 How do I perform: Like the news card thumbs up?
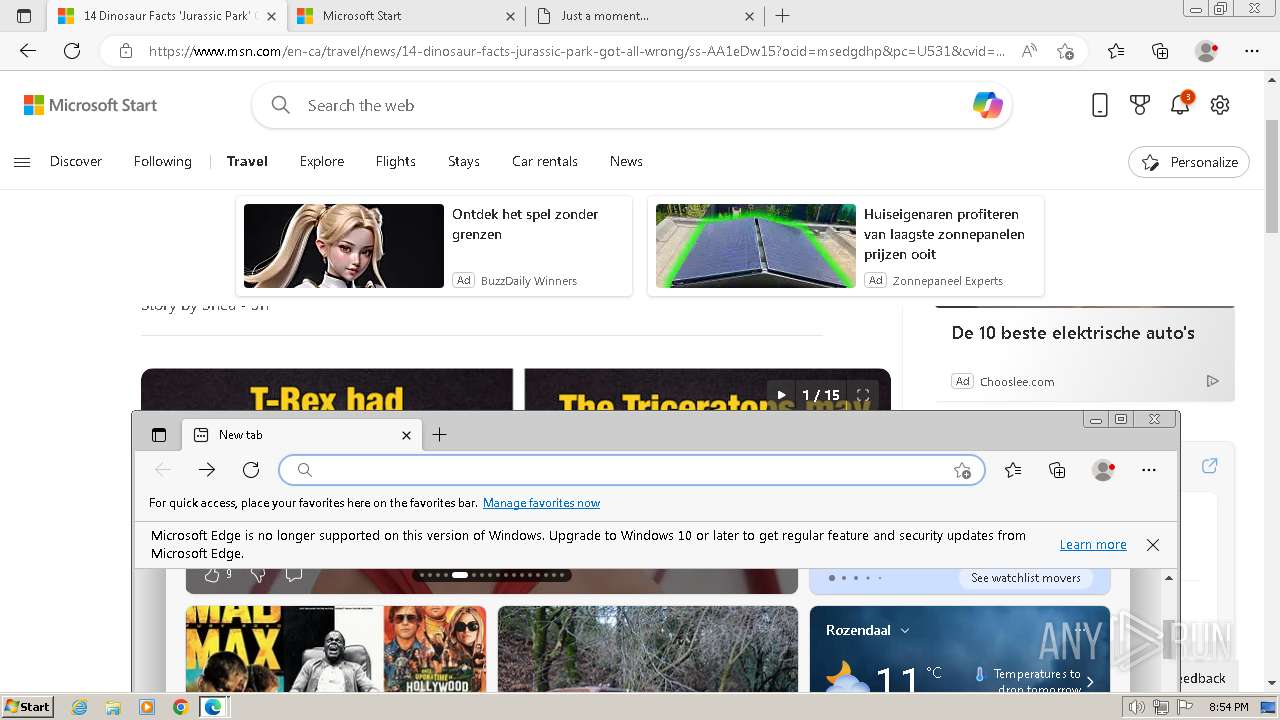[212, 574]
